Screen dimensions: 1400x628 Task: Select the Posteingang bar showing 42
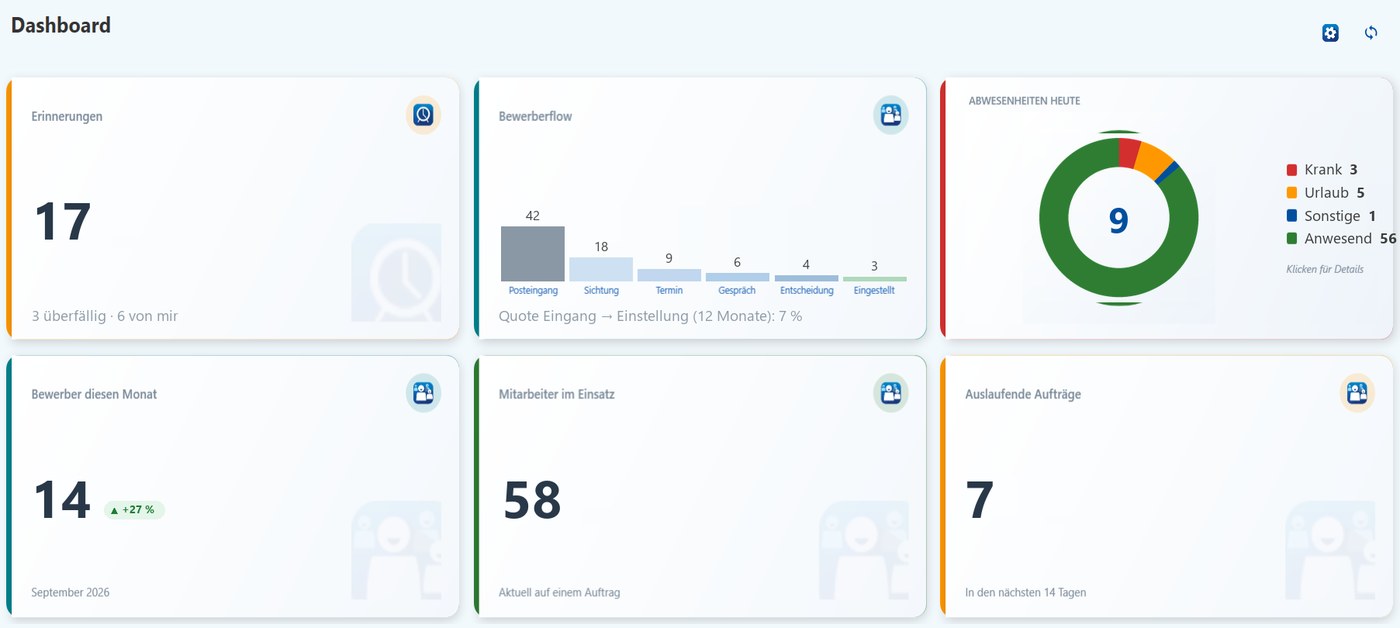533,253
